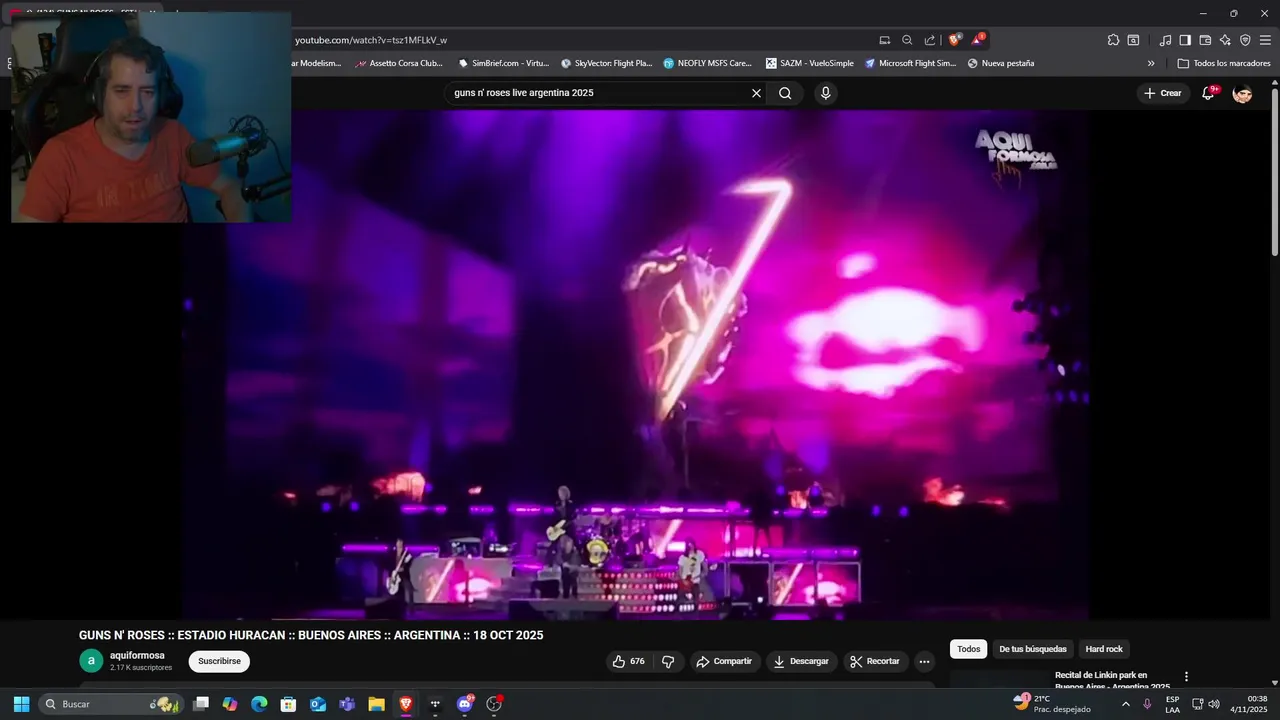Screen dimensions: 1280x720
Task: Dislike the video with thumbs down
Action: [668, 661]
